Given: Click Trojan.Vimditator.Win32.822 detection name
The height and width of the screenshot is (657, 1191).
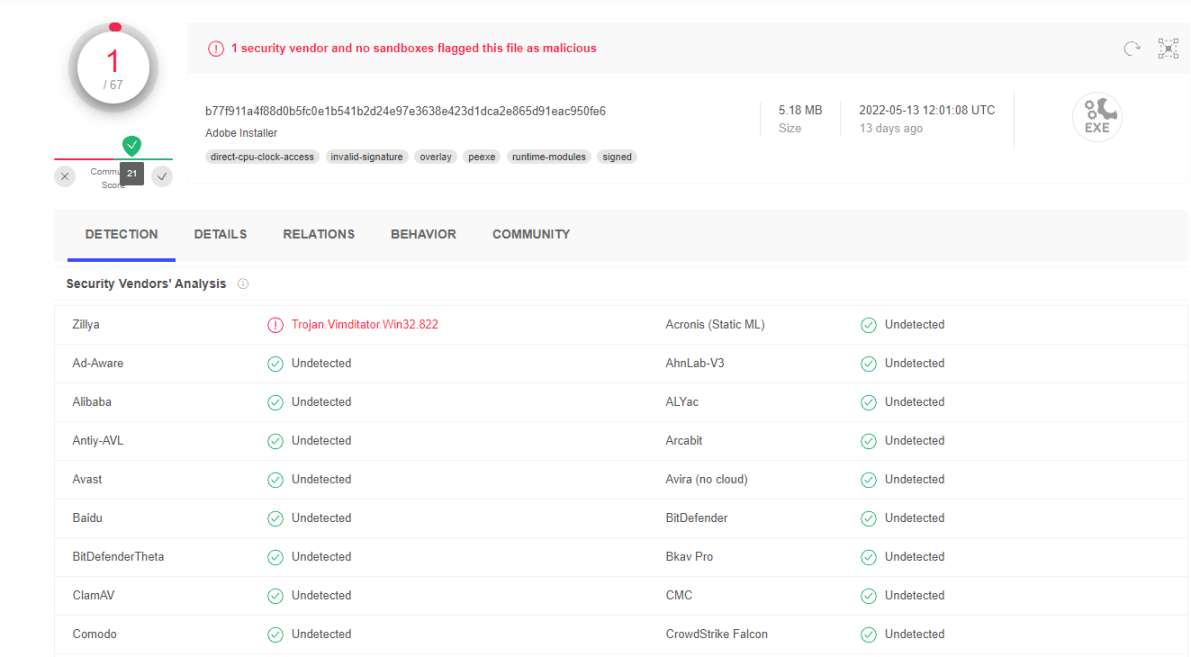Looking at the screenshot, I should tap(365, 324).
